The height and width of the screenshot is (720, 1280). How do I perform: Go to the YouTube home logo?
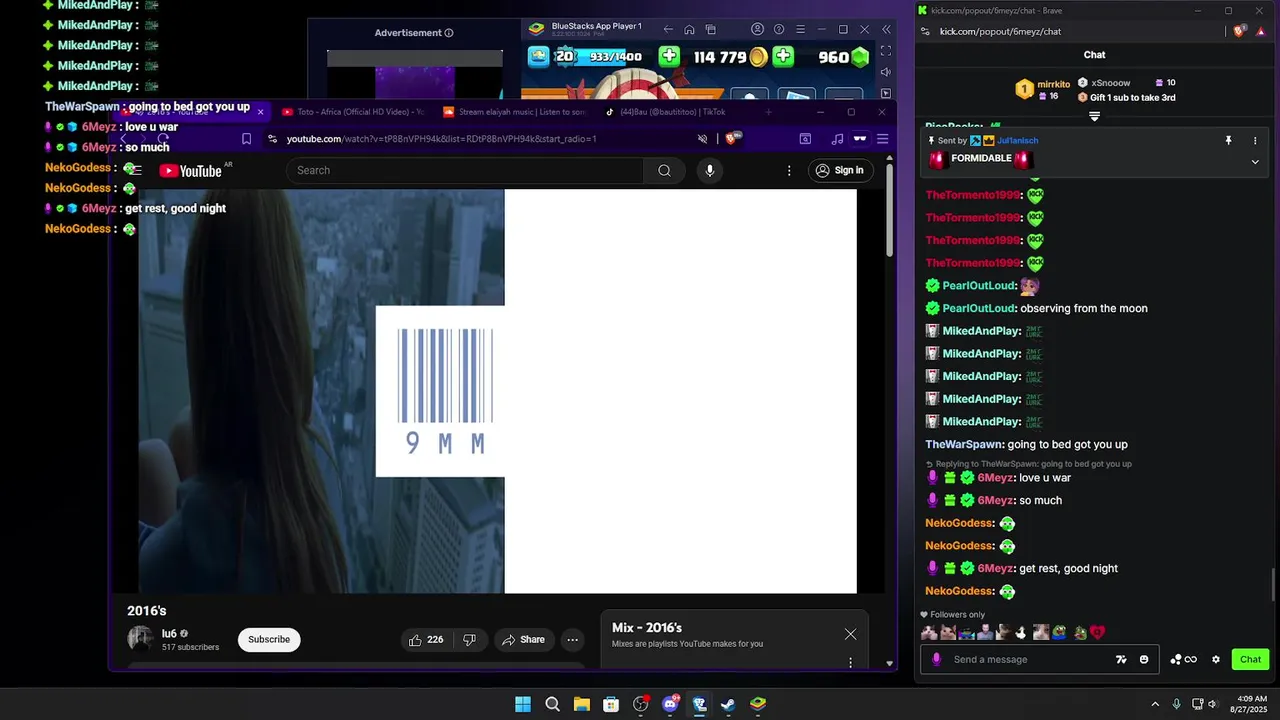point(190,171)
